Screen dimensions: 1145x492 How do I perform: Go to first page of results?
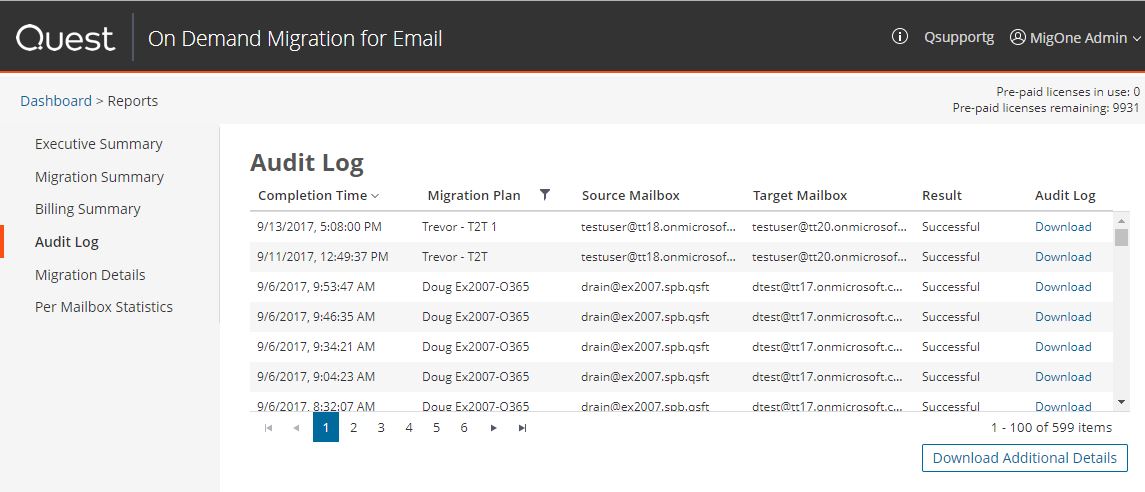coord(268,428)
